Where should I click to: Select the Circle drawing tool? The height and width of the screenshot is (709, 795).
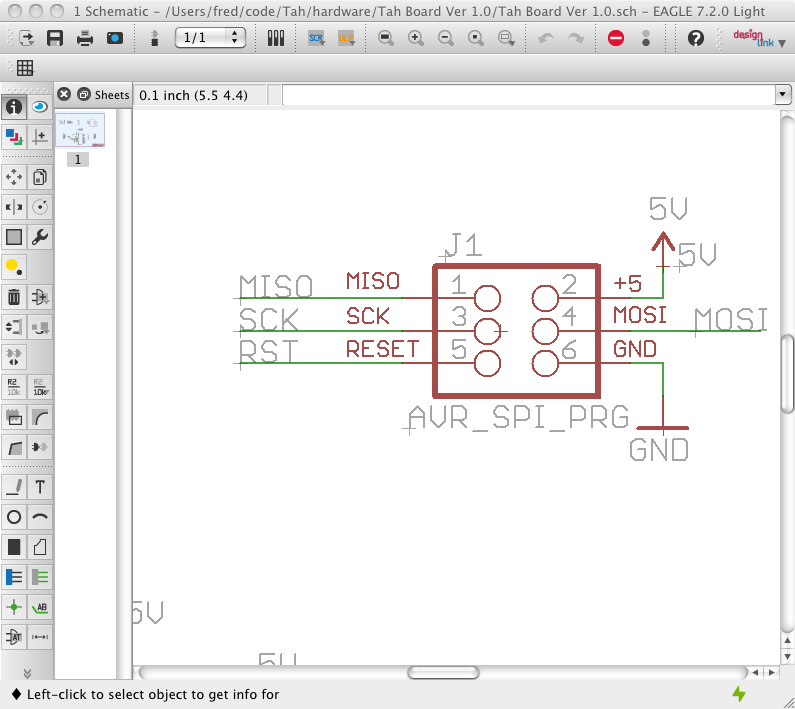(x=14, y=517)
